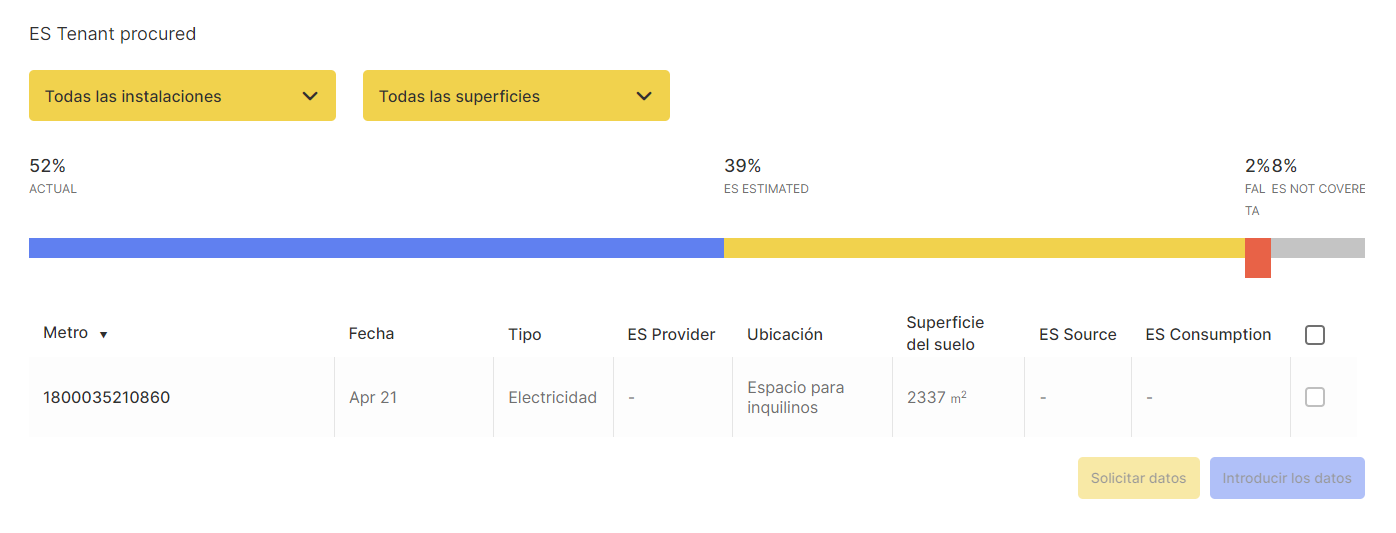
Task: Click the Superficie del suelo header
Action: point(945,333)
